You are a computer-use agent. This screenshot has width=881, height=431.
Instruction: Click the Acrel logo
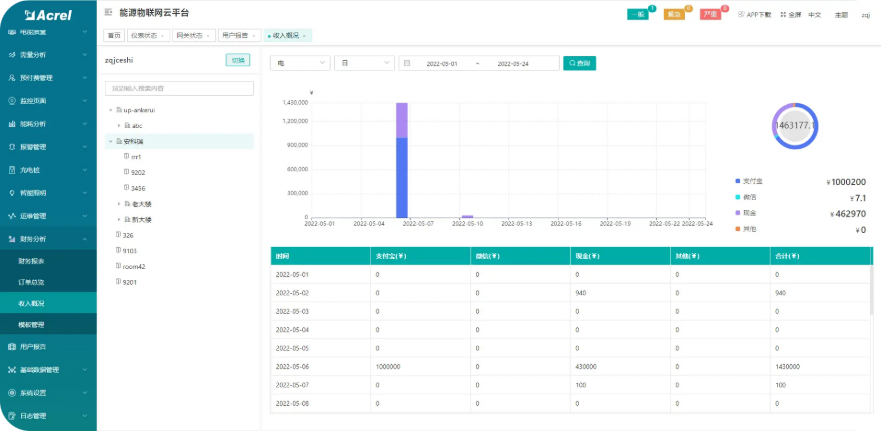tap(48, 15)
